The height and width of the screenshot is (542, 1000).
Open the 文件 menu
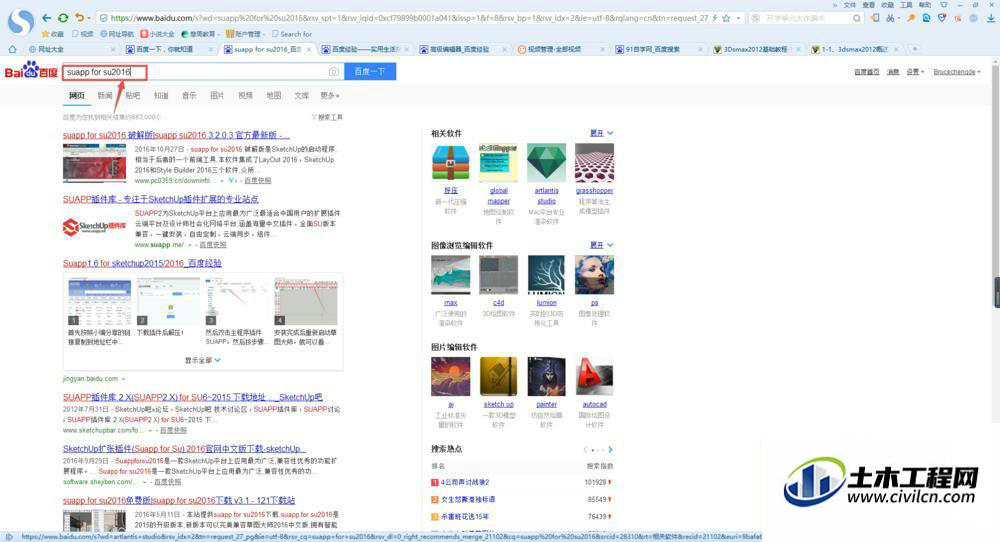[849, 4]
